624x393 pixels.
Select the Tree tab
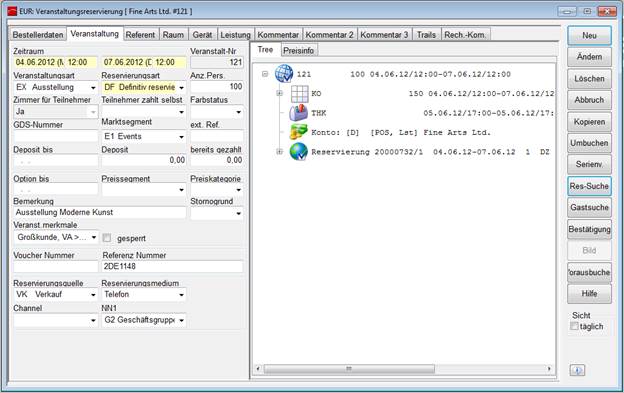coord(265,50)
